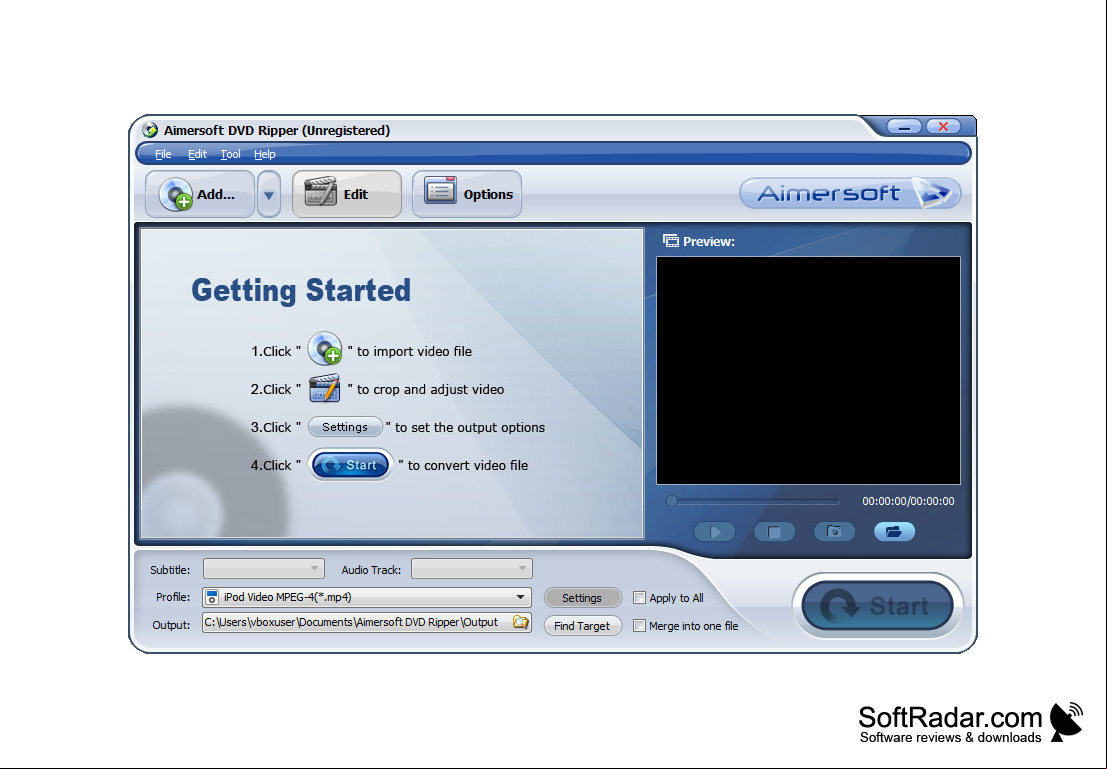Open the File menu
The height and width of the screenshot is (769, 1107).
click(x=163, y=154)
